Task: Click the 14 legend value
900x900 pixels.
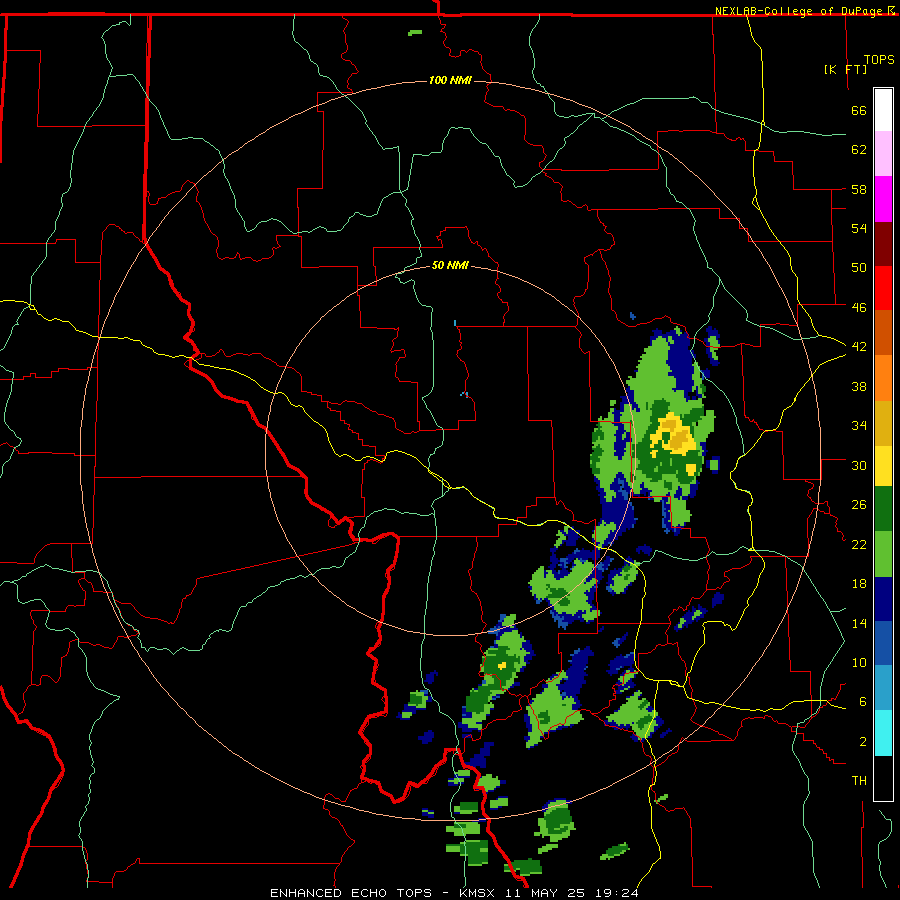Action: pyautogui.click(x=859, y=623)
